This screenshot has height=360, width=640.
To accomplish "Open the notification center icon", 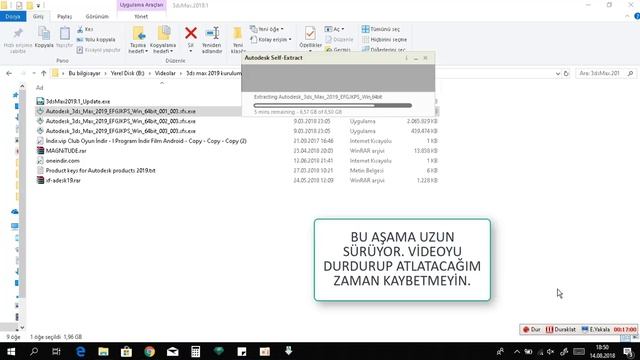I will coord(629,352).
